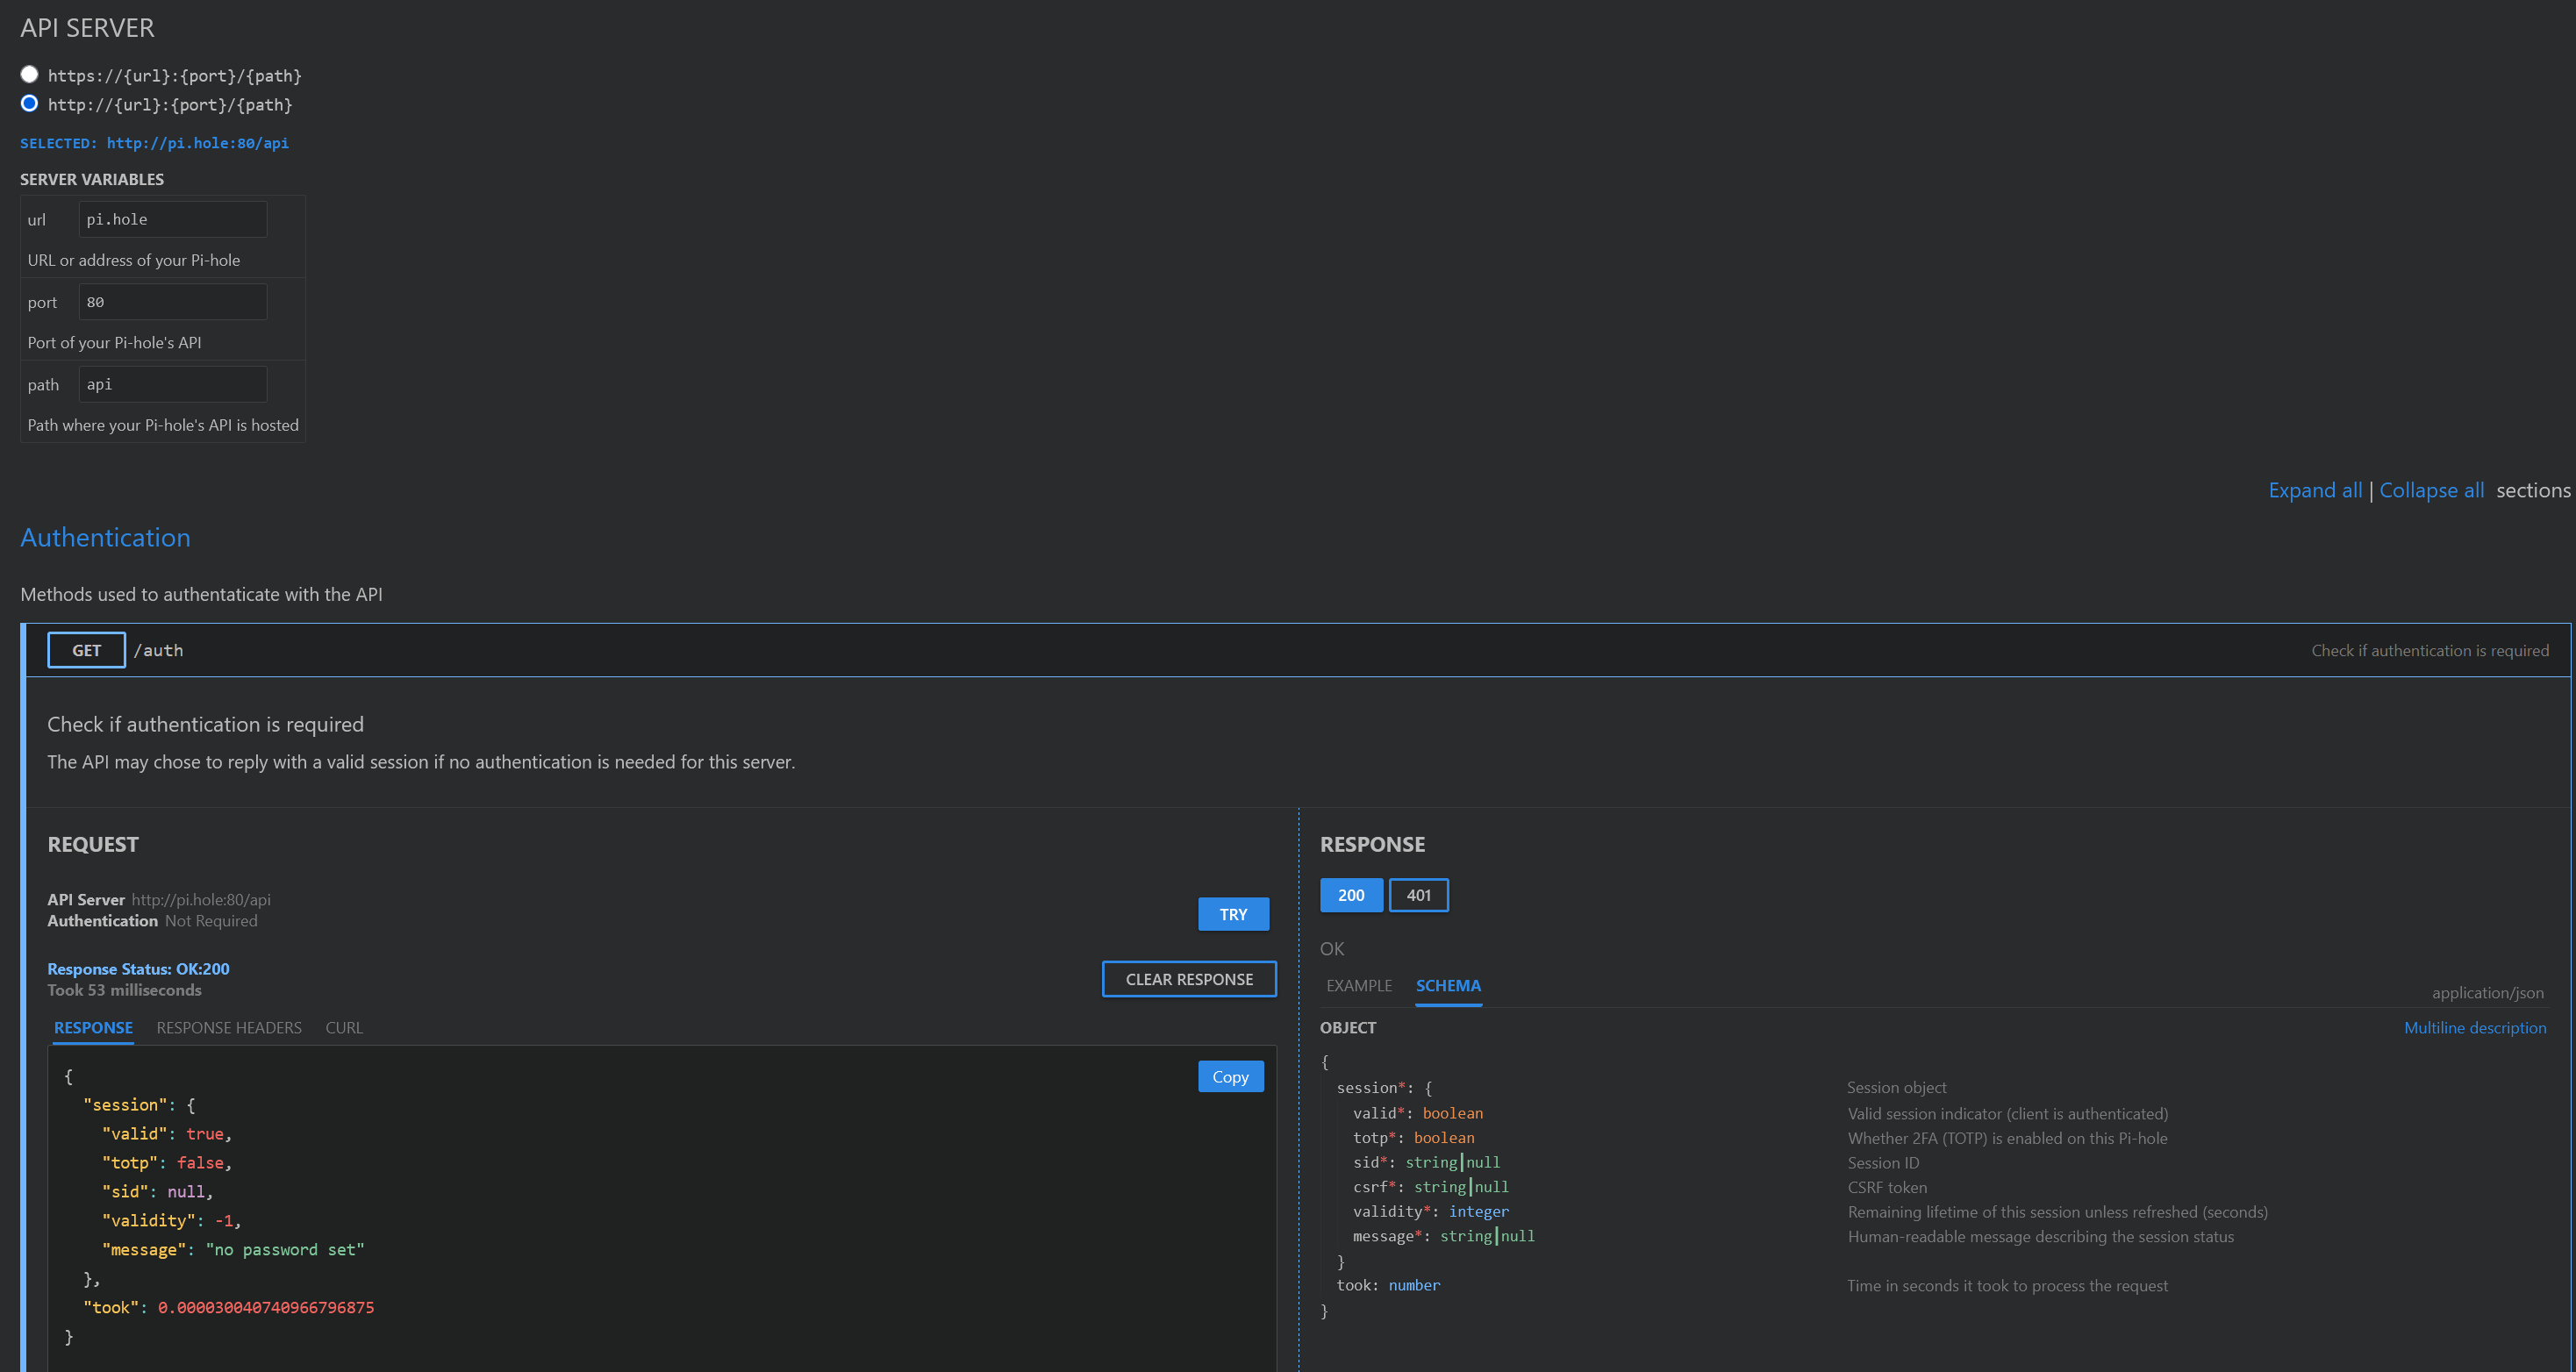Select the 200 response code
Viewport: 2576px width, 1372px height.
pyautogui.click(x=1350, y=895)
